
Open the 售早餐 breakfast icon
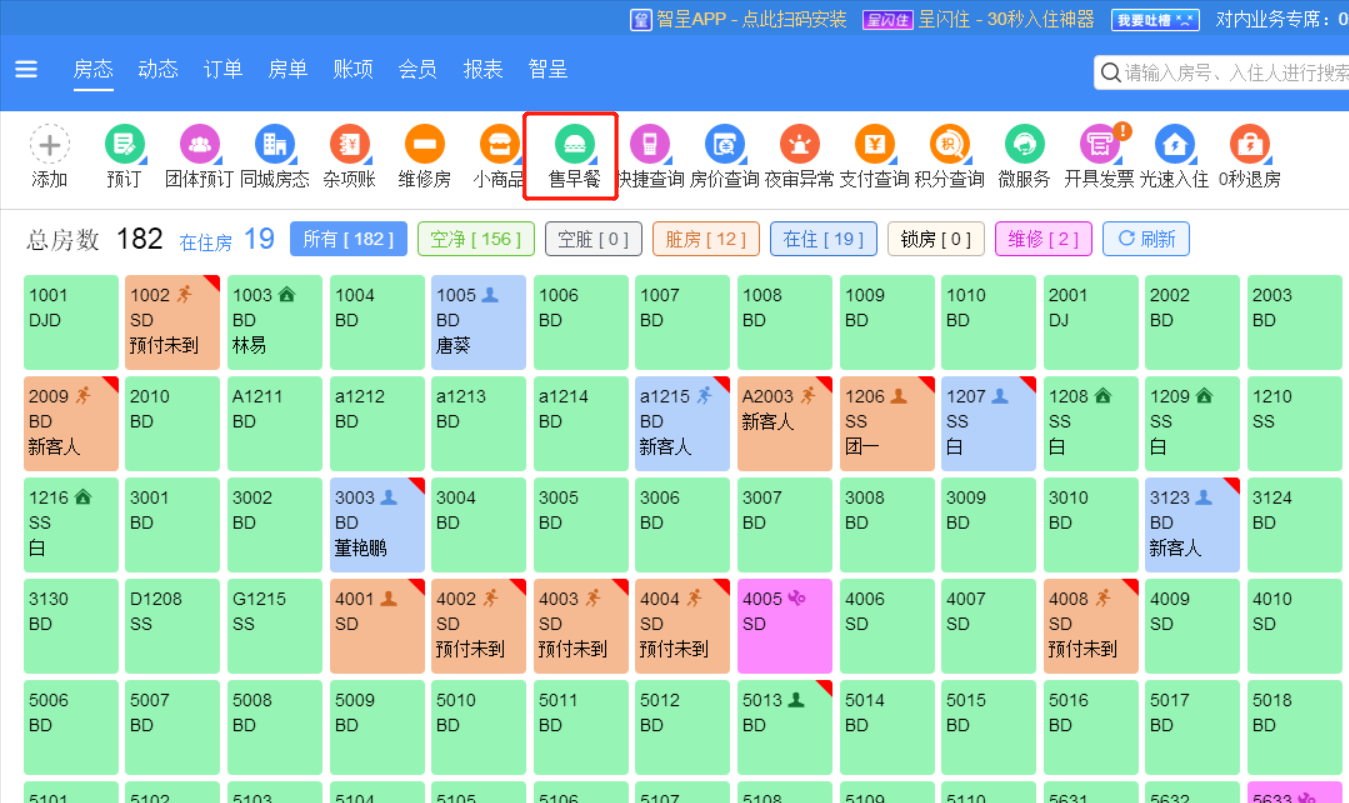click(x=574, y=145)
